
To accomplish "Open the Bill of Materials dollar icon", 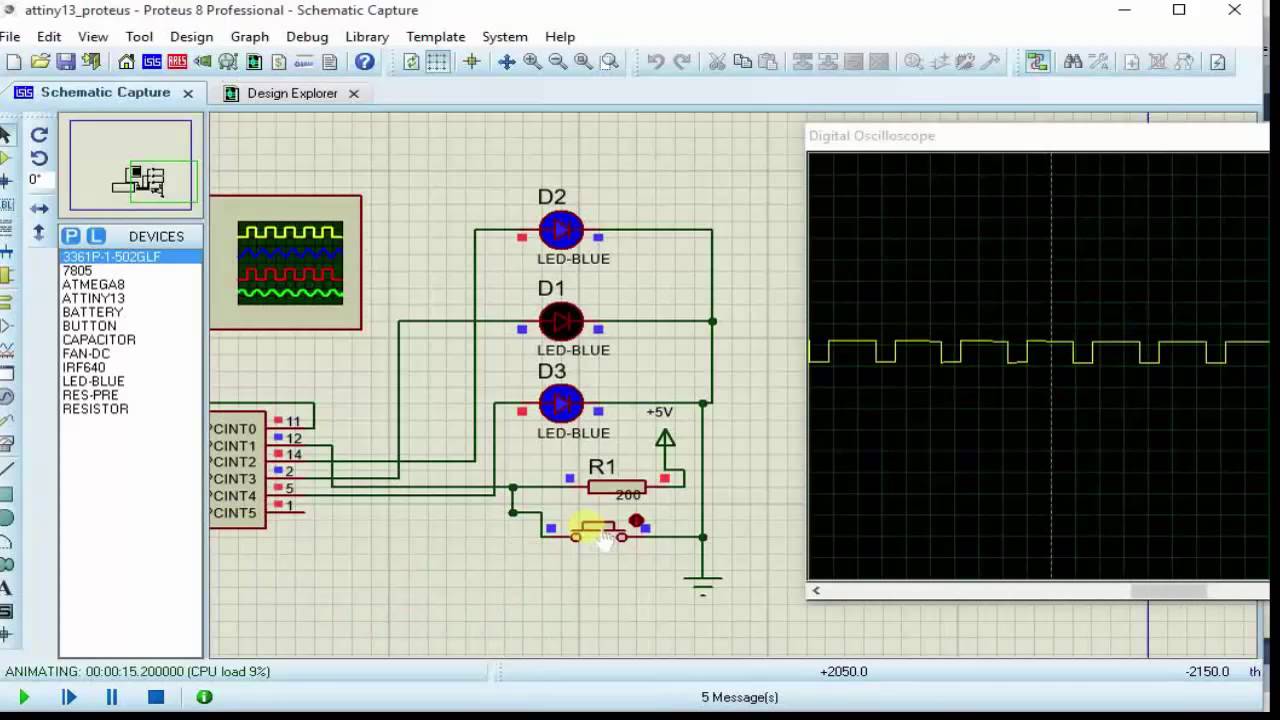I will click(279, 62).
